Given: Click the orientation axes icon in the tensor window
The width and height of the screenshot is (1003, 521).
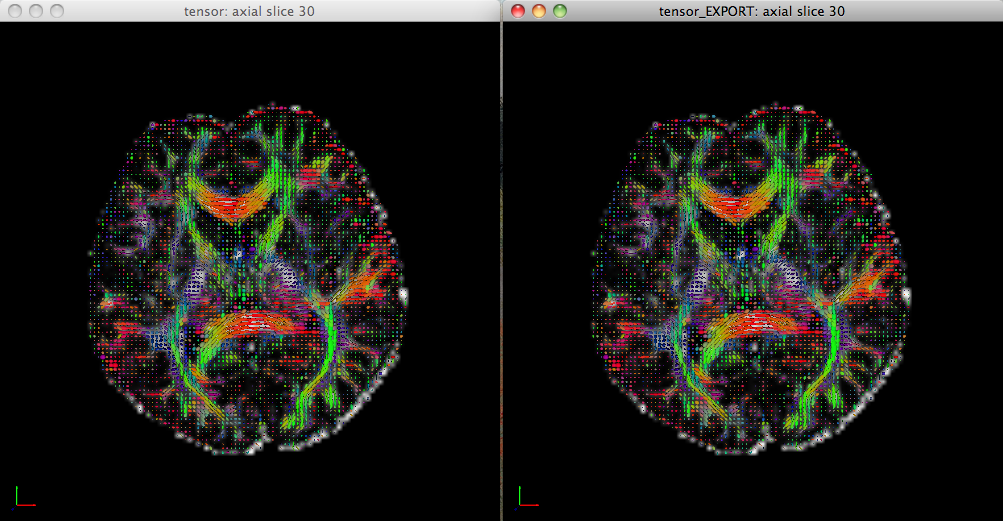Looking at the screenshot, I should 24,495.
